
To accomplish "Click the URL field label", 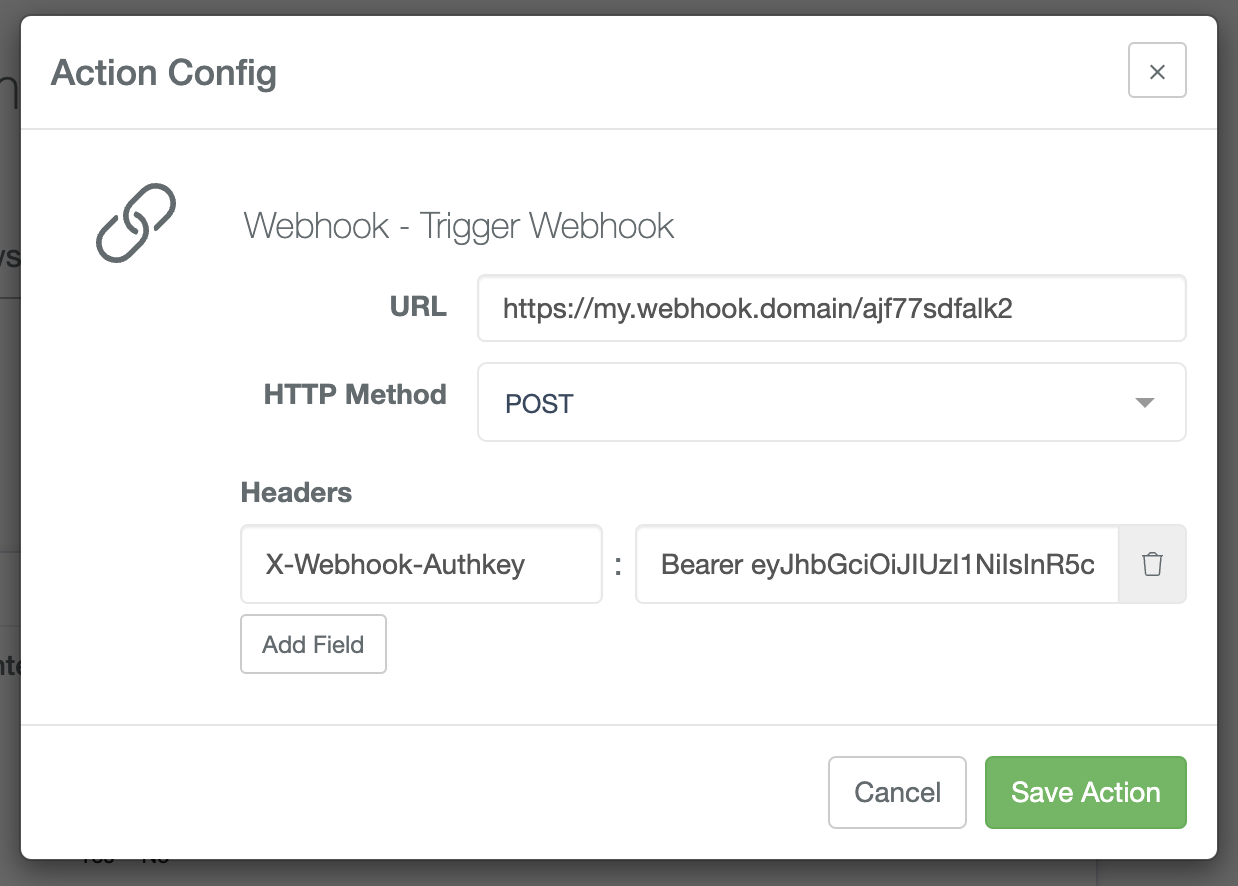I will (x=418, y=307).
